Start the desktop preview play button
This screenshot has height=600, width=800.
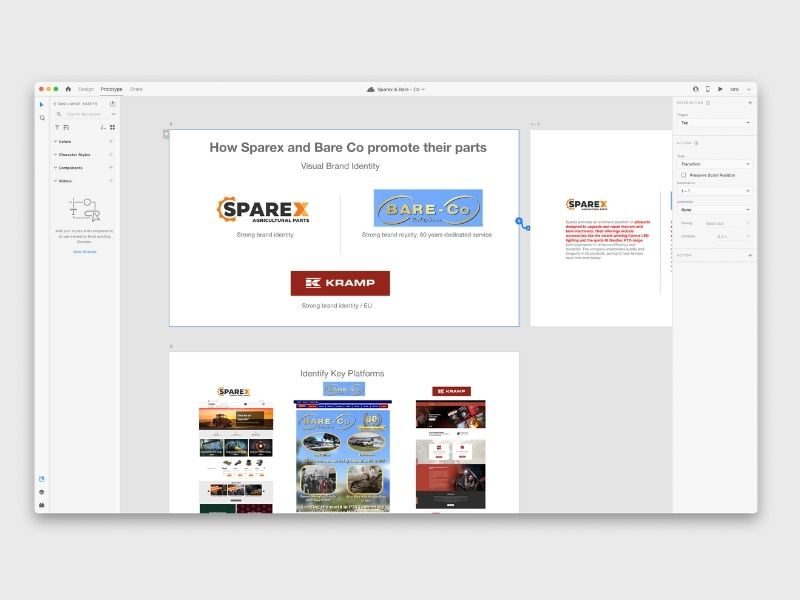click(720, 89)
